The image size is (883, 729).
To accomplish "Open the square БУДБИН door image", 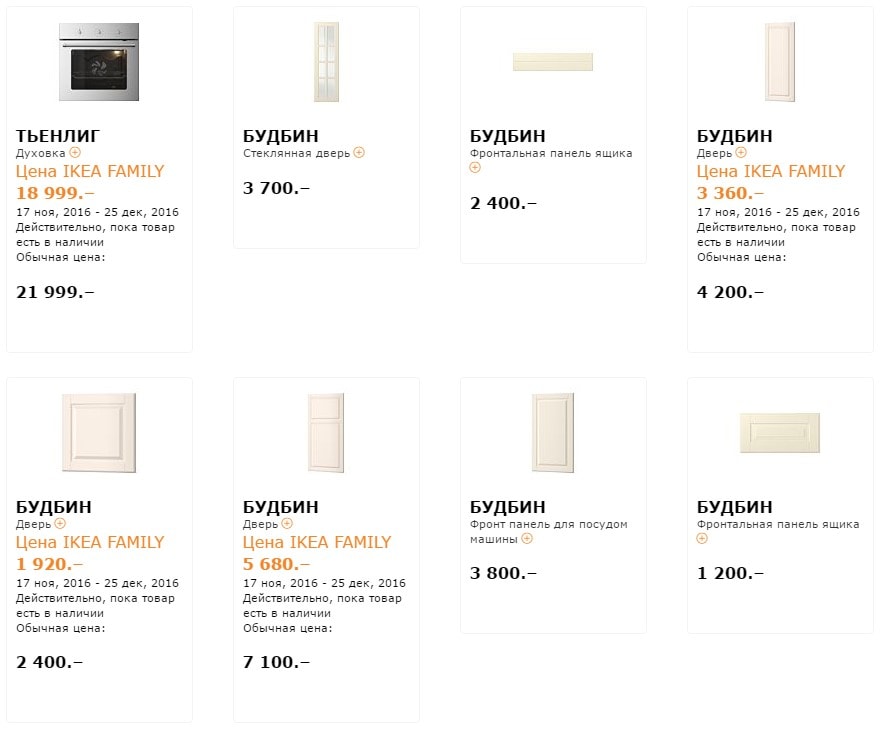I will click(x=99, y=433).
